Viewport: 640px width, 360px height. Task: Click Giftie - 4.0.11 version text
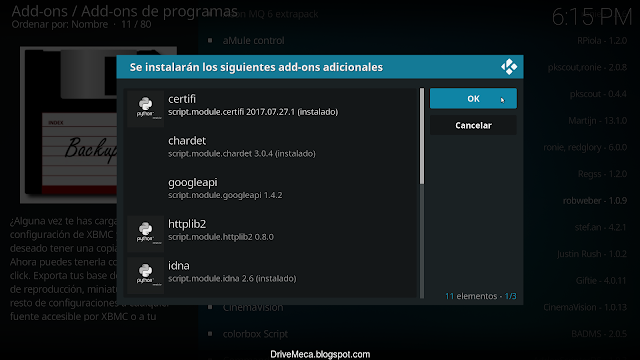pos(601,280)
